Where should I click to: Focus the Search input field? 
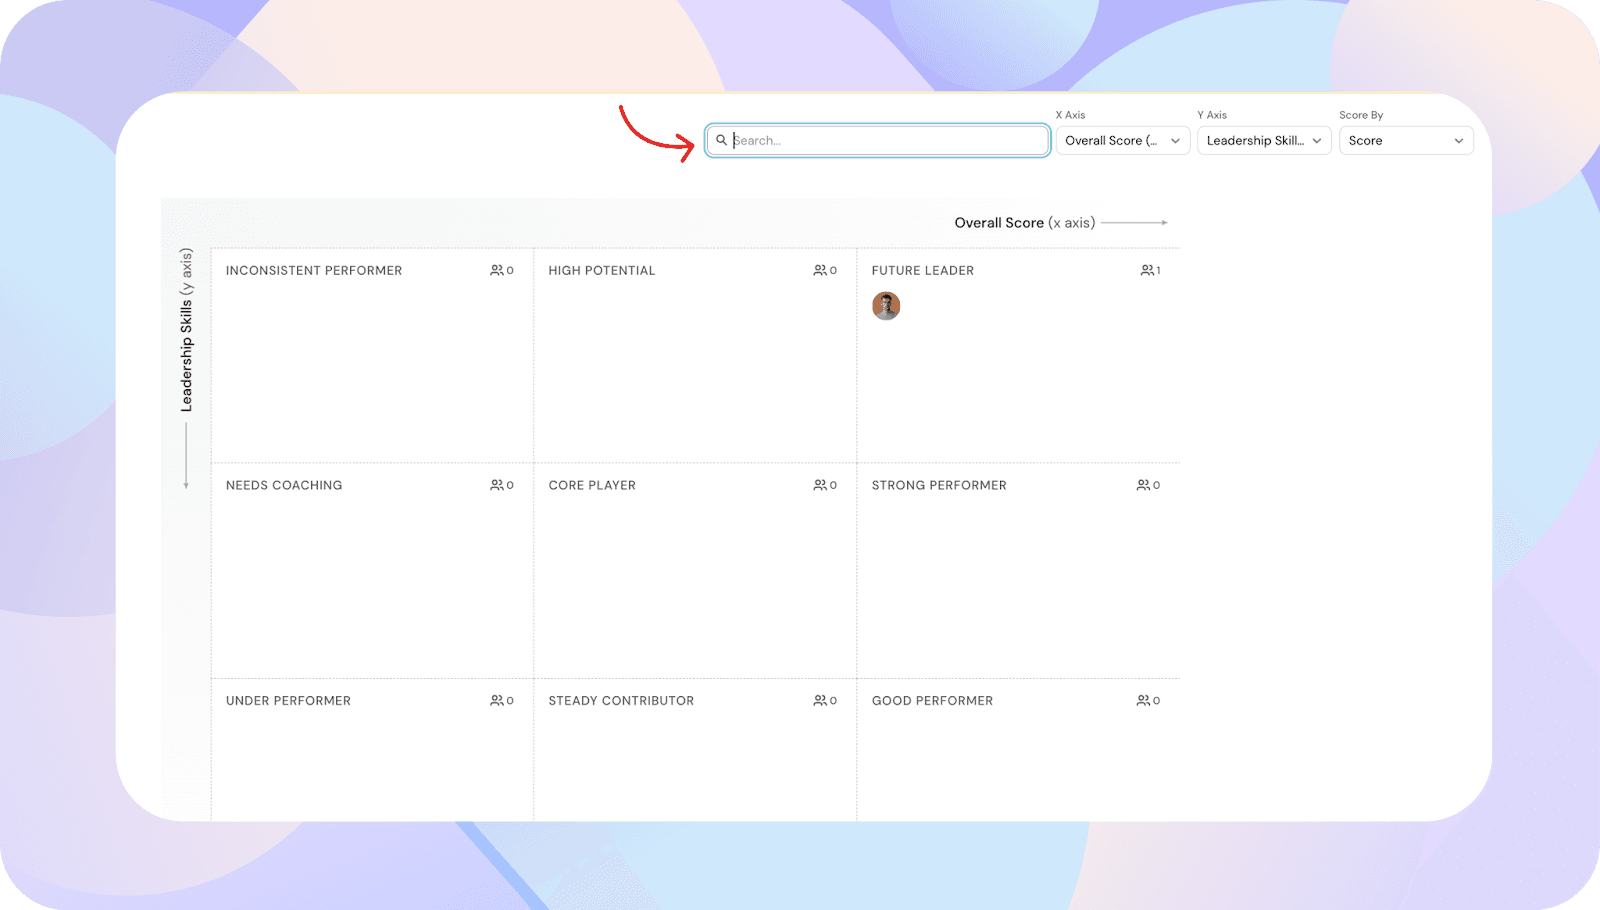tap(885, 141)
